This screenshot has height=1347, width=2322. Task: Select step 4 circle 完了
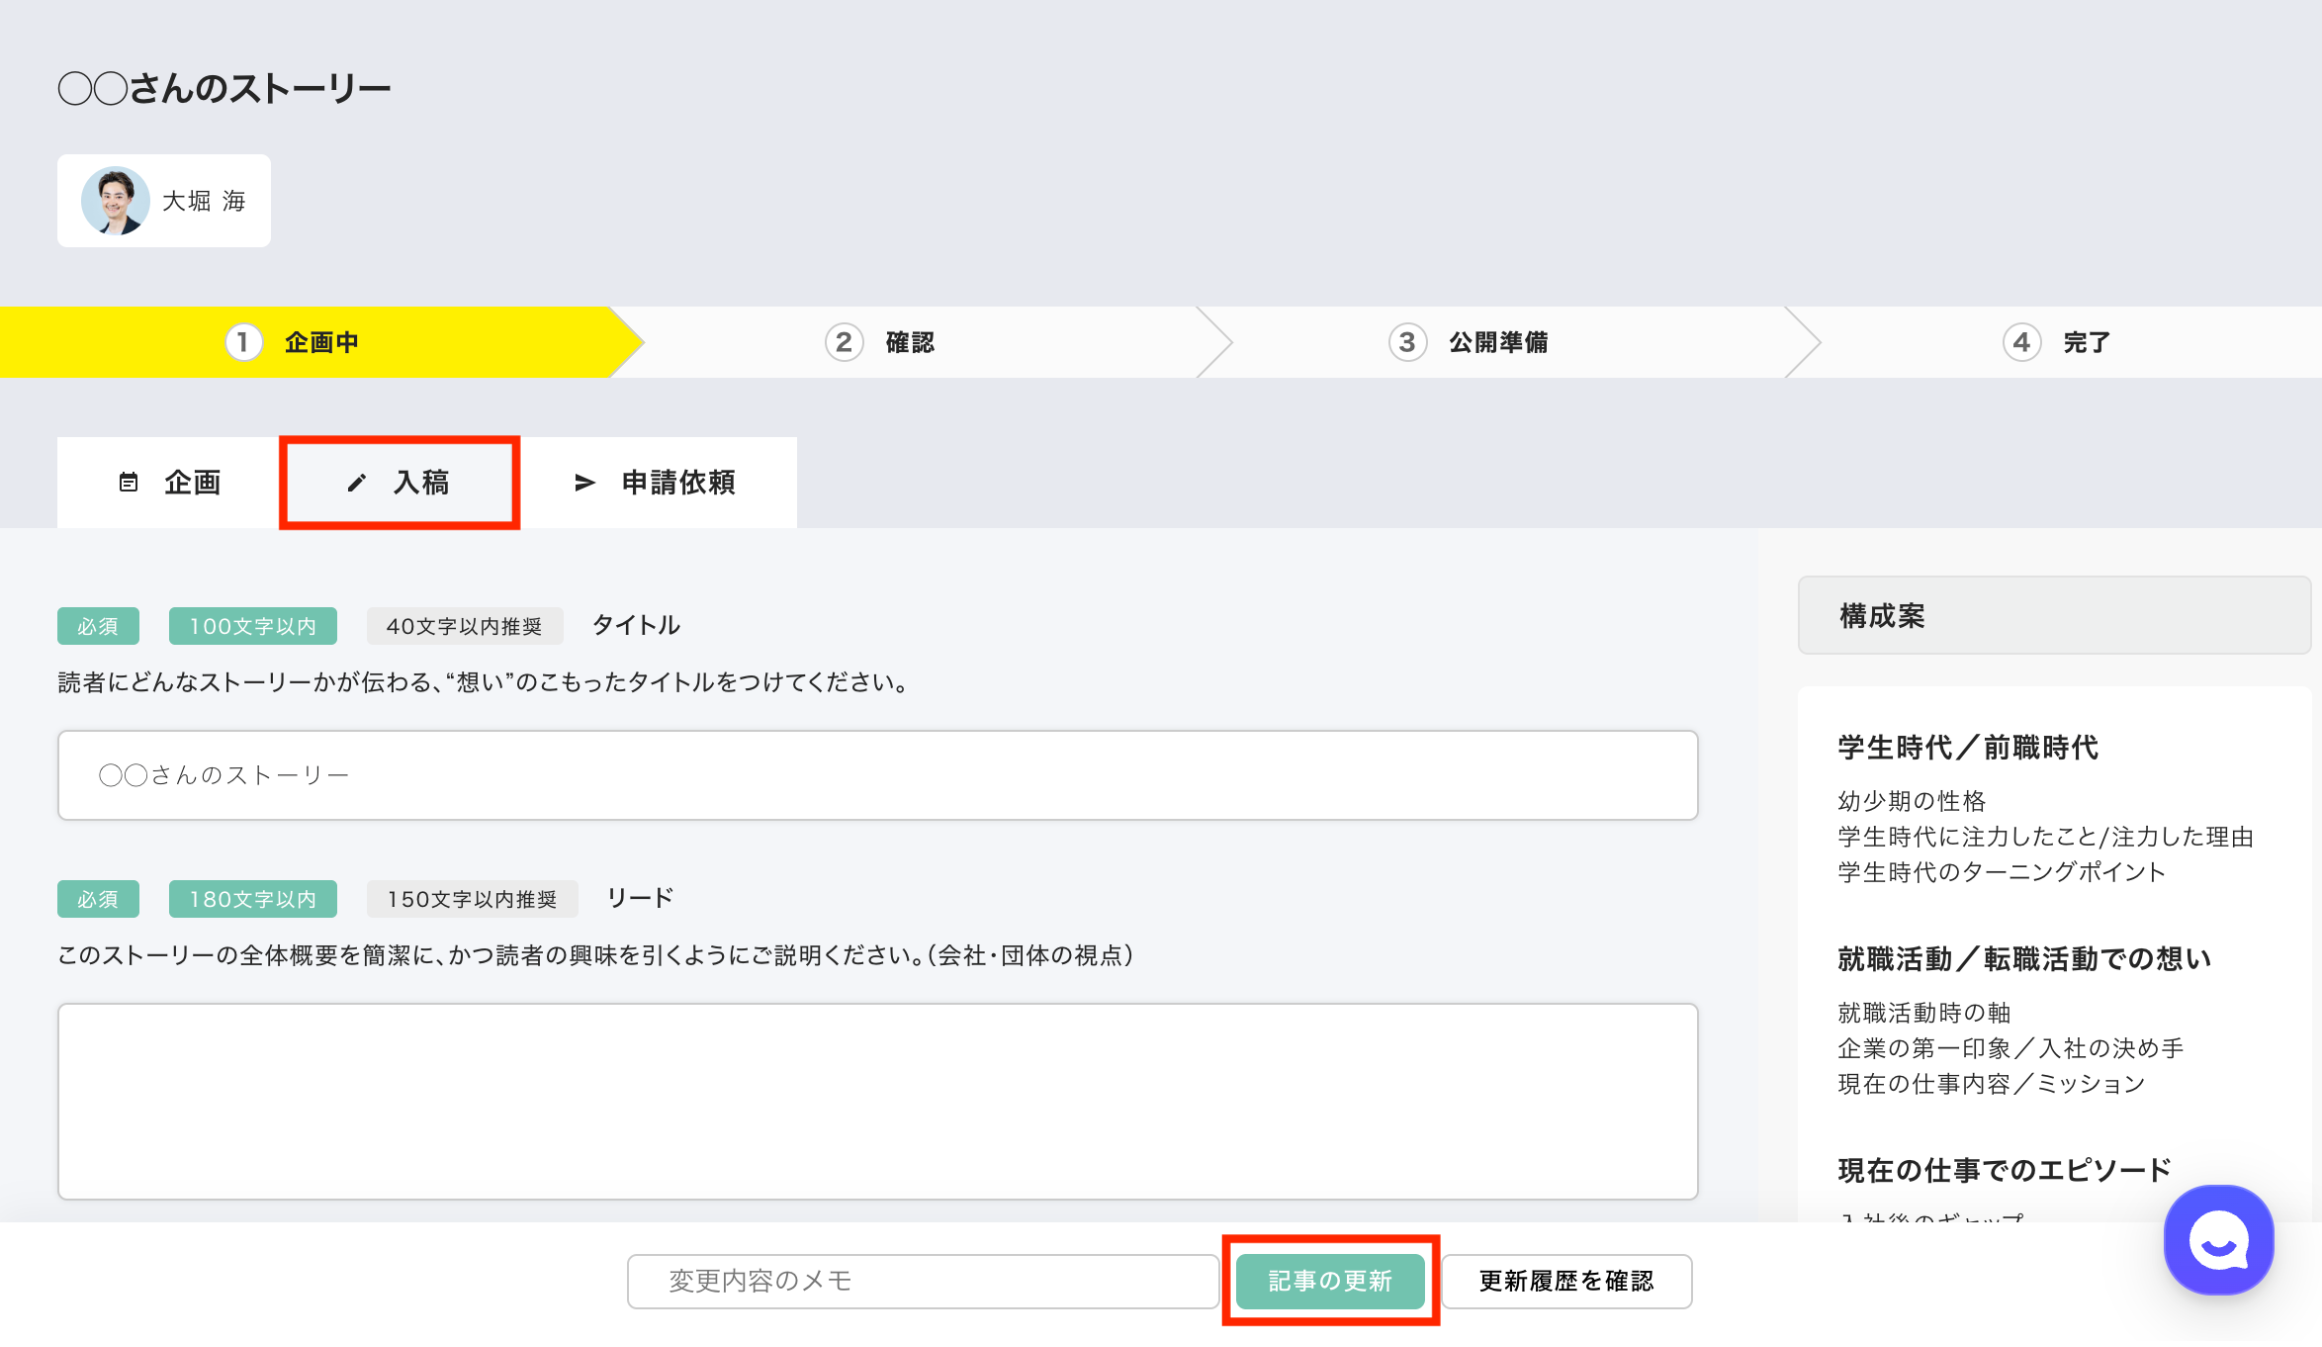(2020, 342)
